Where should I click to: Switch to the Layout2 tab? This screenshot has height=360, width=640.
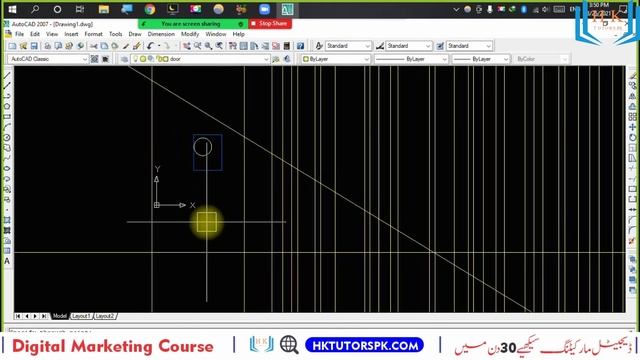tap(105, 316)
